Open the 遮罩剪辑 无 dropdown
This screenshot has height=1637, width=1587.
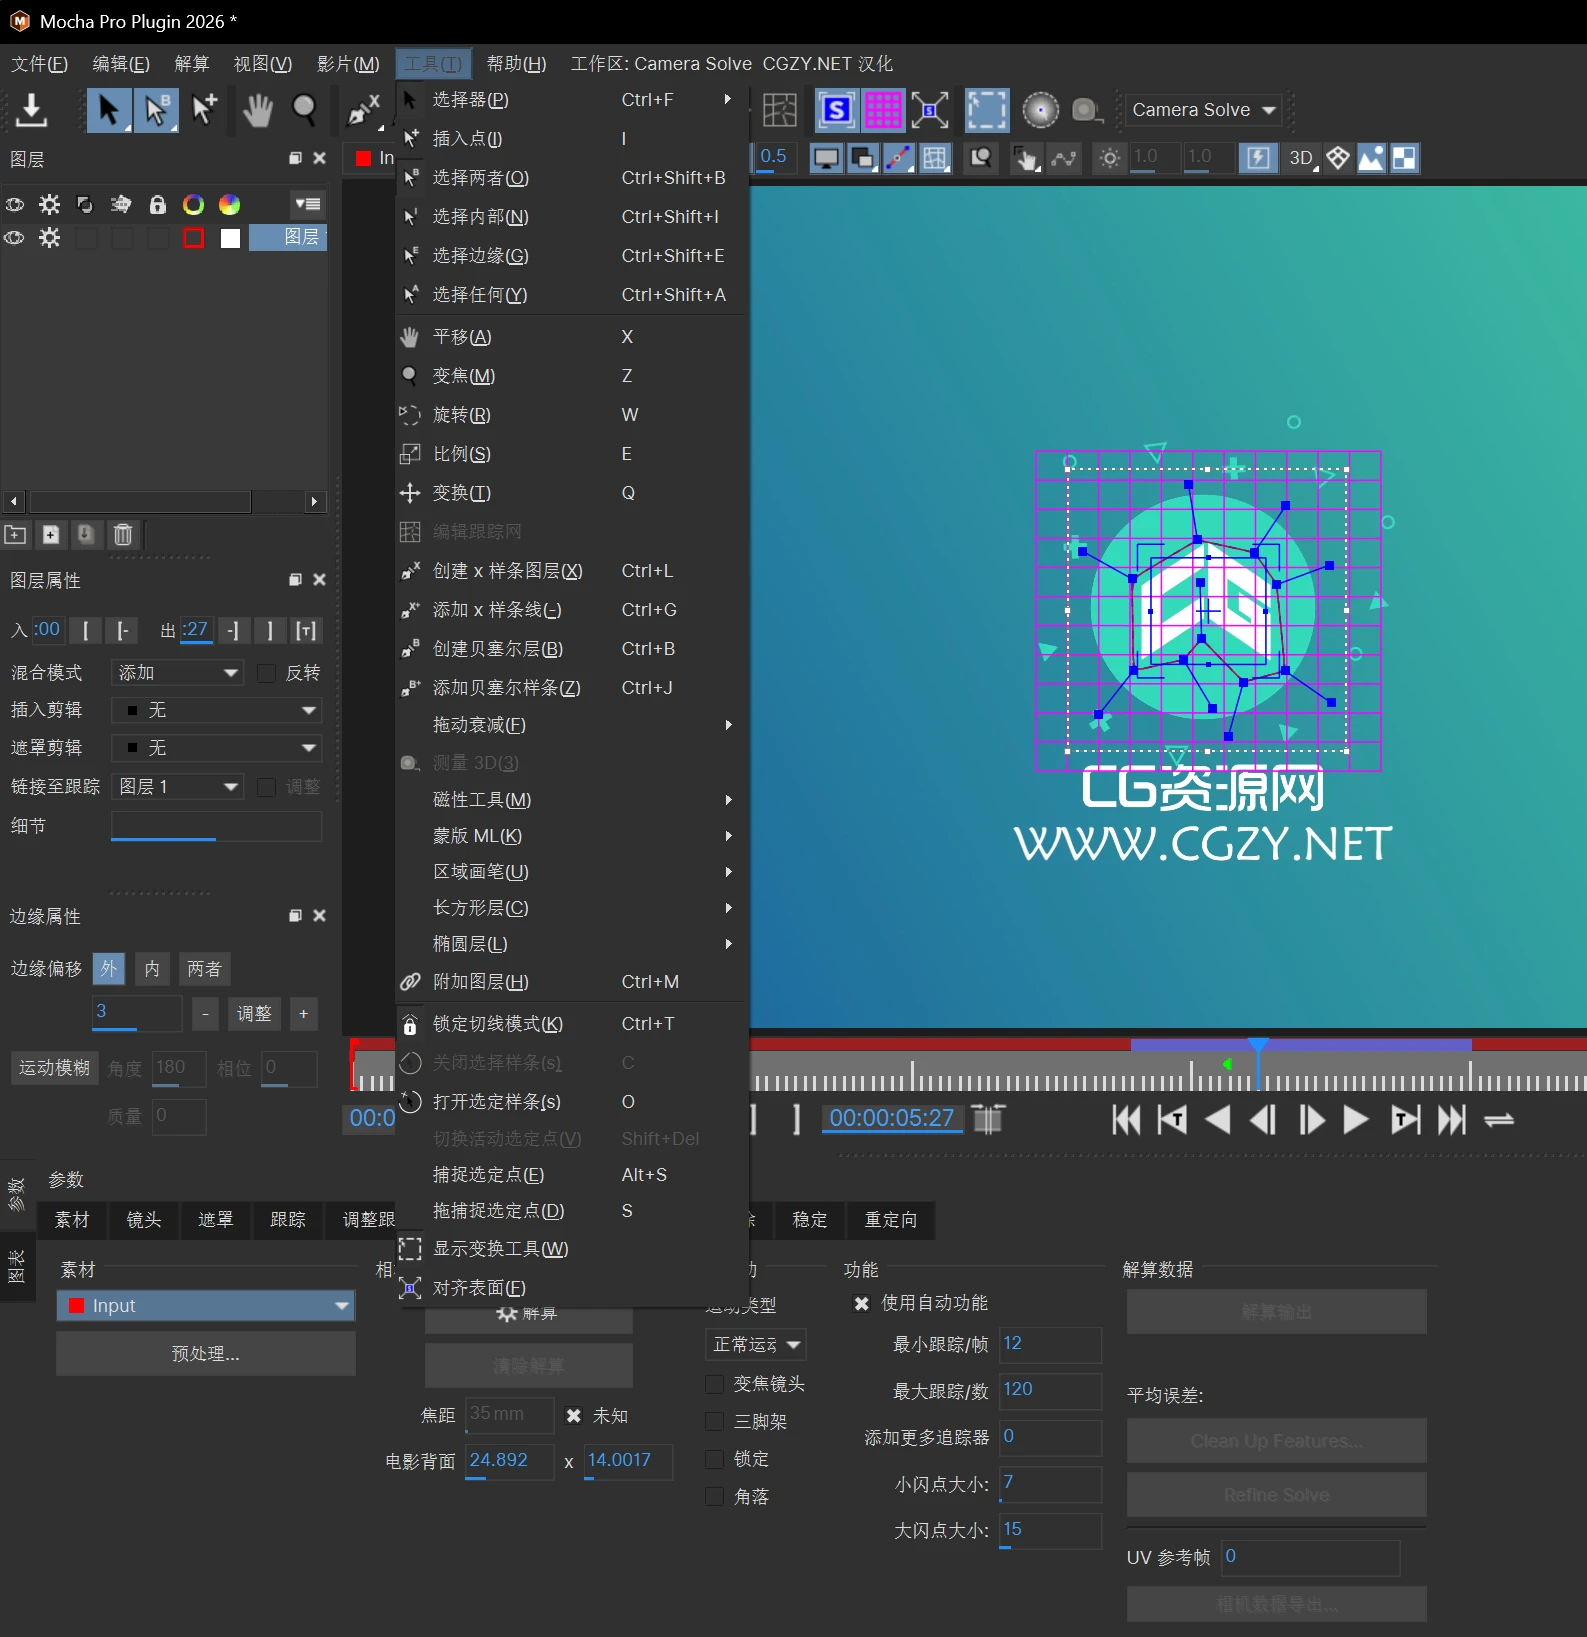[216, 748]
